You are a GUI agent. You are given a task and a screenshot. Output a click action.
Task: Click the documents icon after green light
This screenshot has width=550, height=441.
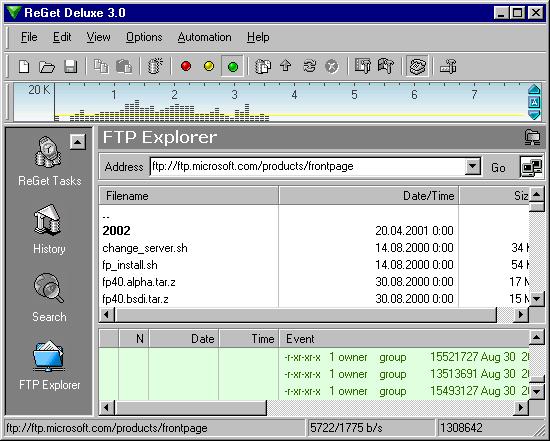pyautogui.click(x=263, y=66)
